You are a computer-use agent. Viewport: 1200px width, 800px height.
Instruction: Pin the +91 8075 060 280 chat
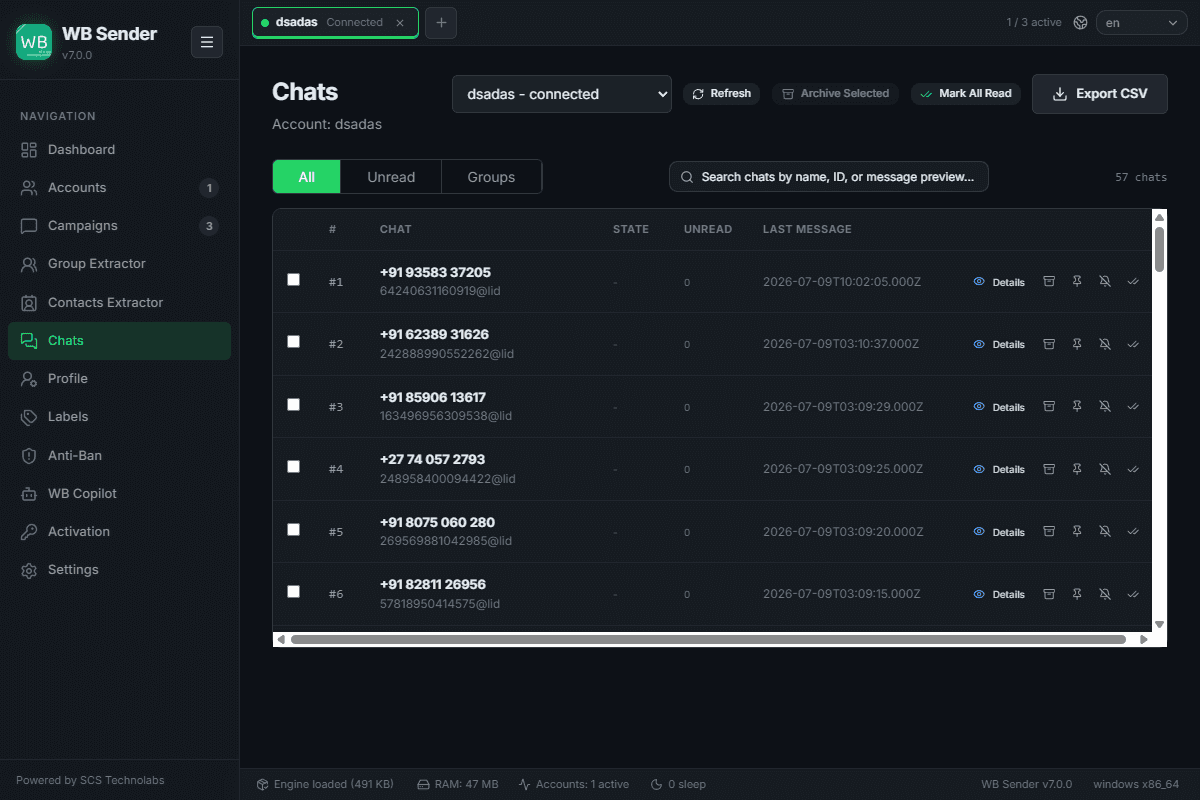1077,532
